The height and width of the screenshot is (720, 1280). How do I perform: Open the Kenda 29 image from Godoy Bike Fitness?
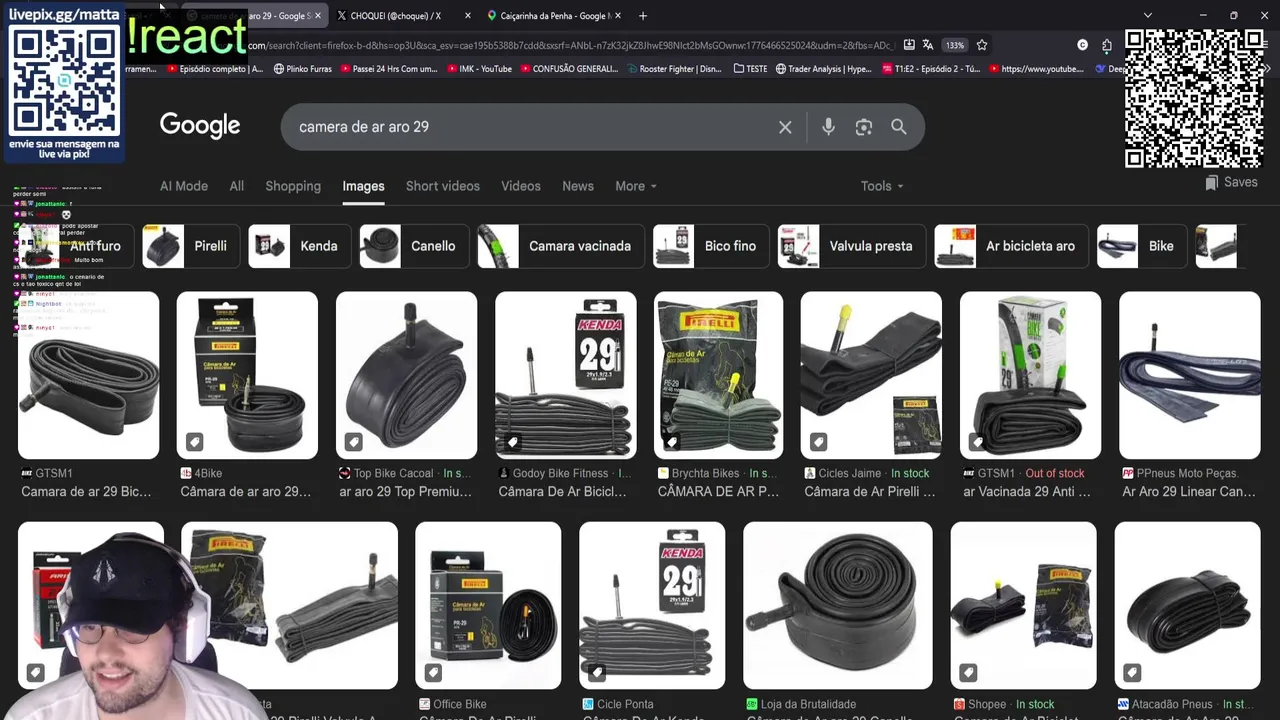click(566, 375)
